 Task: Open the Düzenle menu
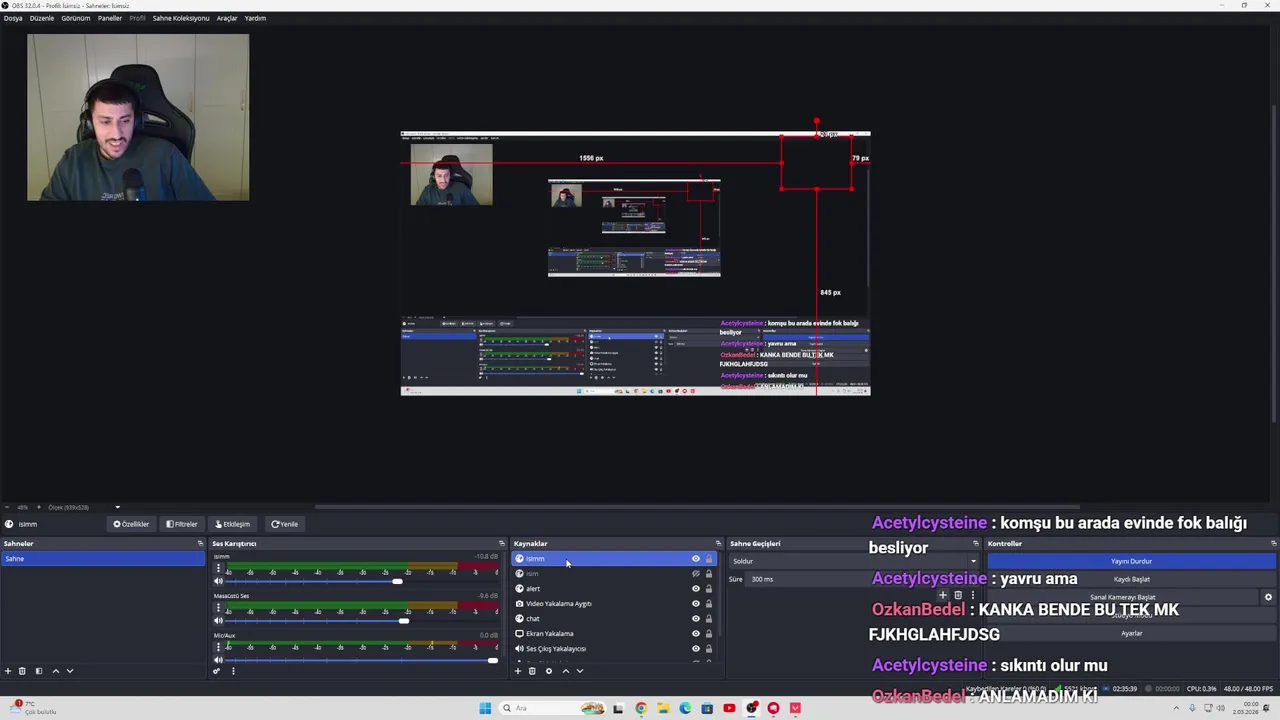pos(42,18)
